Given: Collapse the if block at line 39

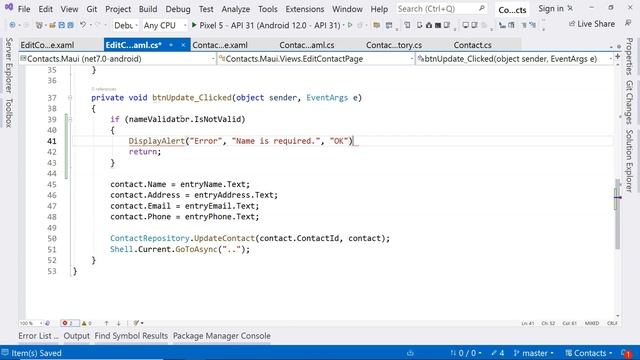Looking at the screenshot, I should 70,119.
